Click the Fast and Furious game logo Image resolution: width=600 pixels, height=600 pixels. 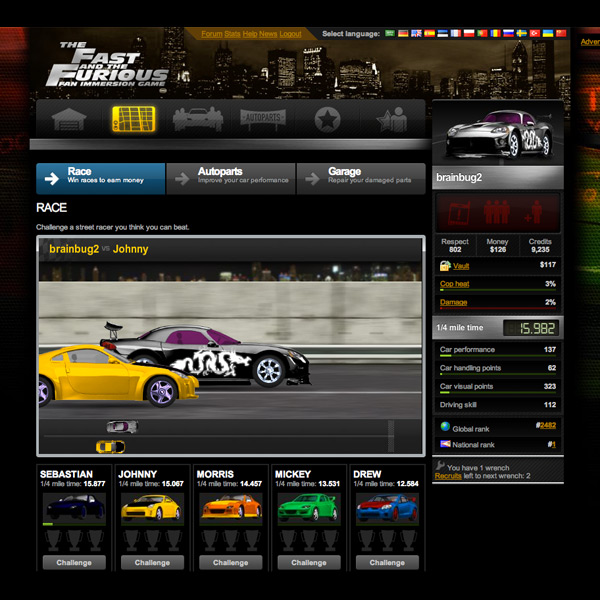coord(107,64)
